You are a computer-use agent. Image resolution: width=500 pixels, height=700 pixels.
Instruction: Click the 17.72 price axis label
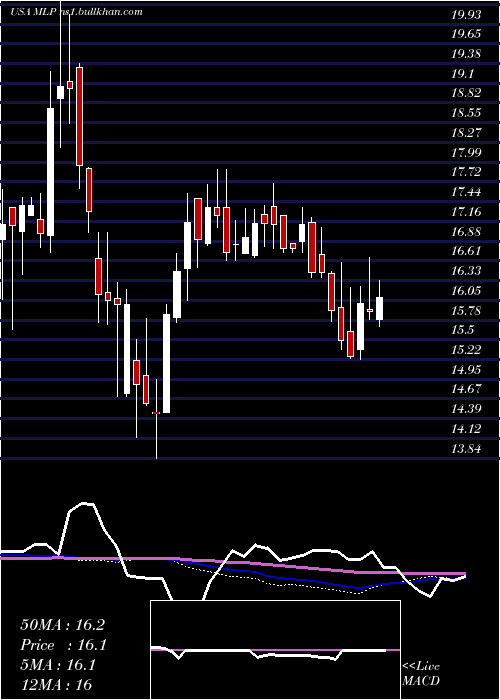(467, 172)
